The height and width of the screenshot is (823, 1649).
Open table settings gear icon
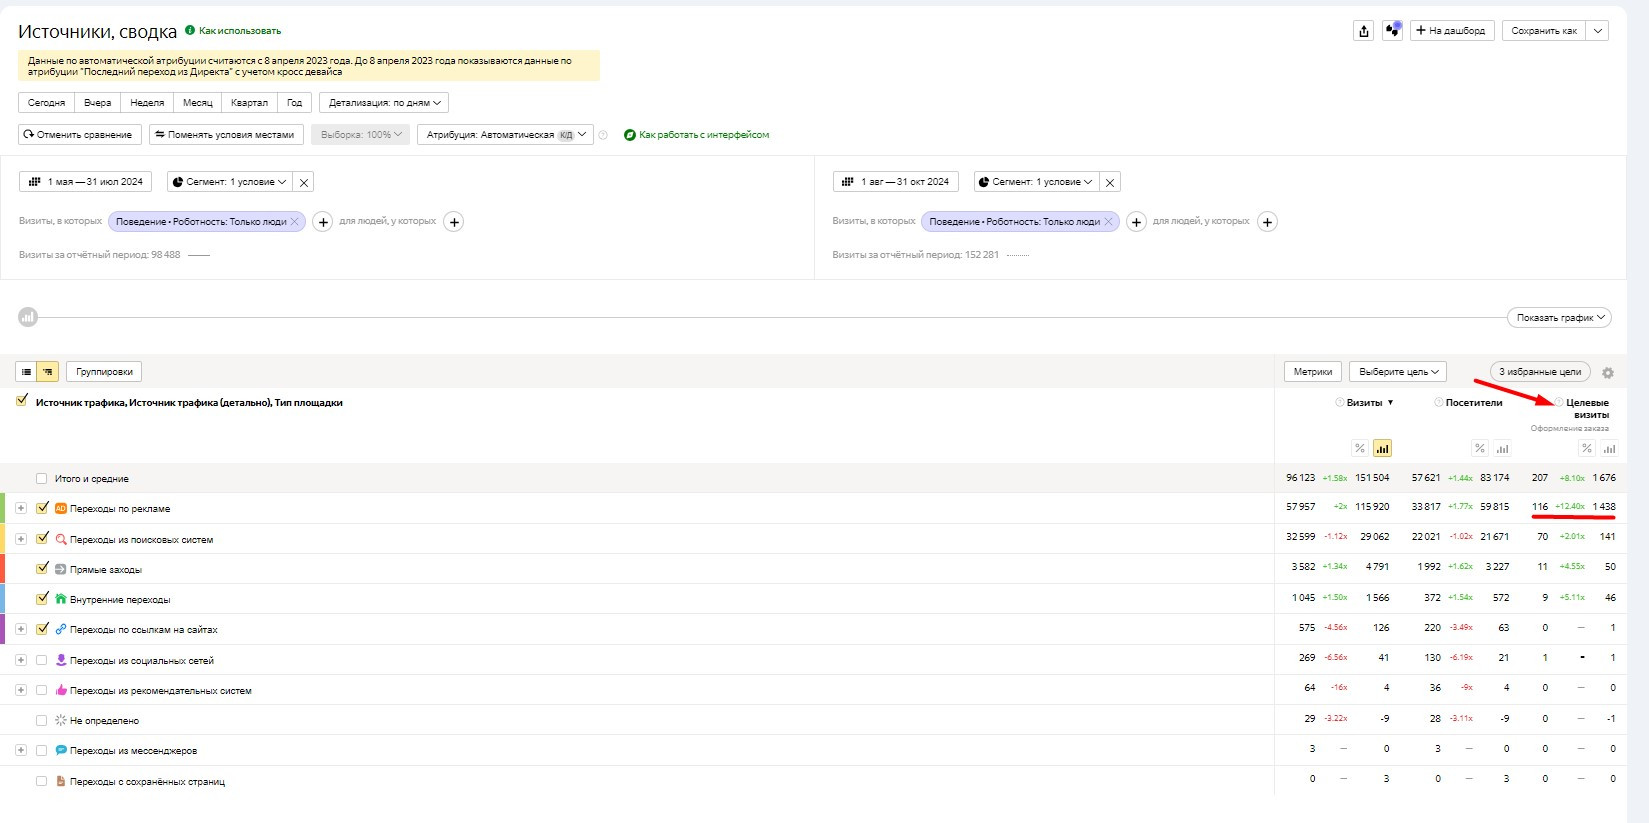pos(1607,373)
